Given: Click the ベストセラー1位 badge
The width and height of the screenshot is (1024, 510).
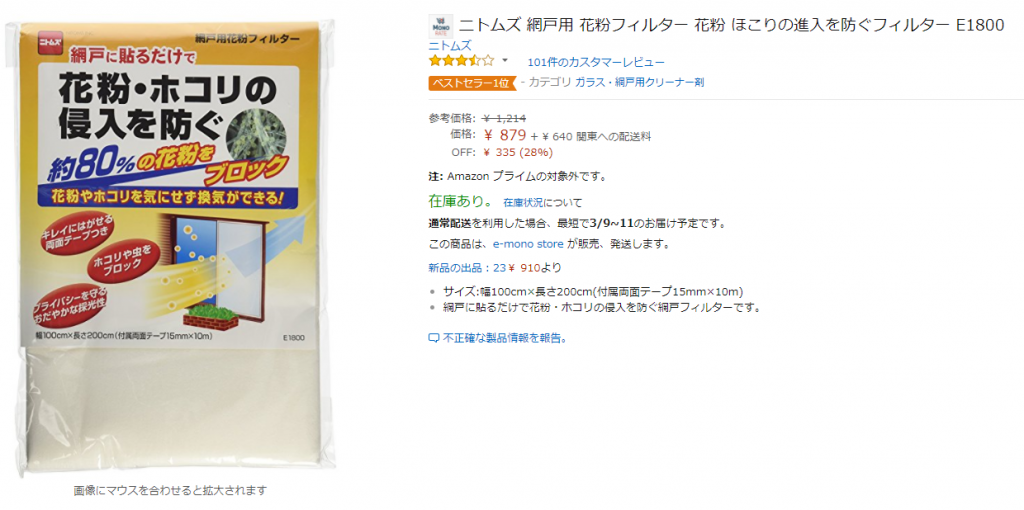Looking at the screenshot, I should [x=473, y=82].
